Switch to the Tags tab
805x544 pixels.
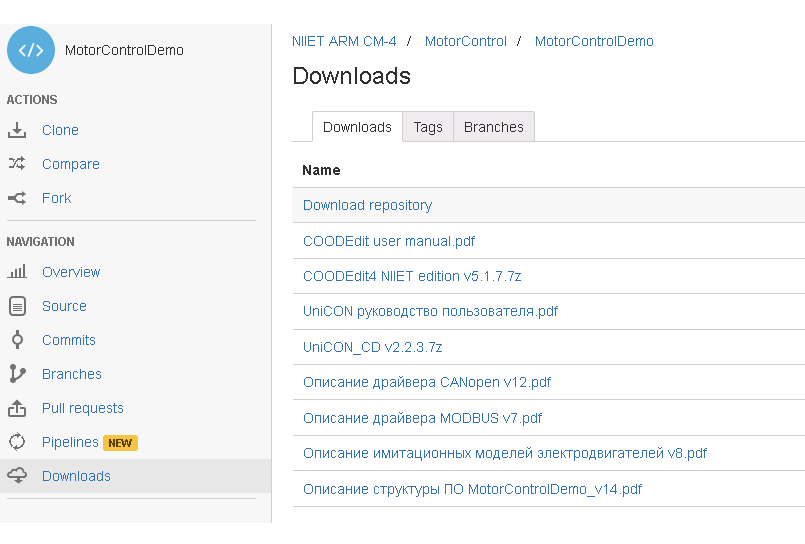pos(428,127)
